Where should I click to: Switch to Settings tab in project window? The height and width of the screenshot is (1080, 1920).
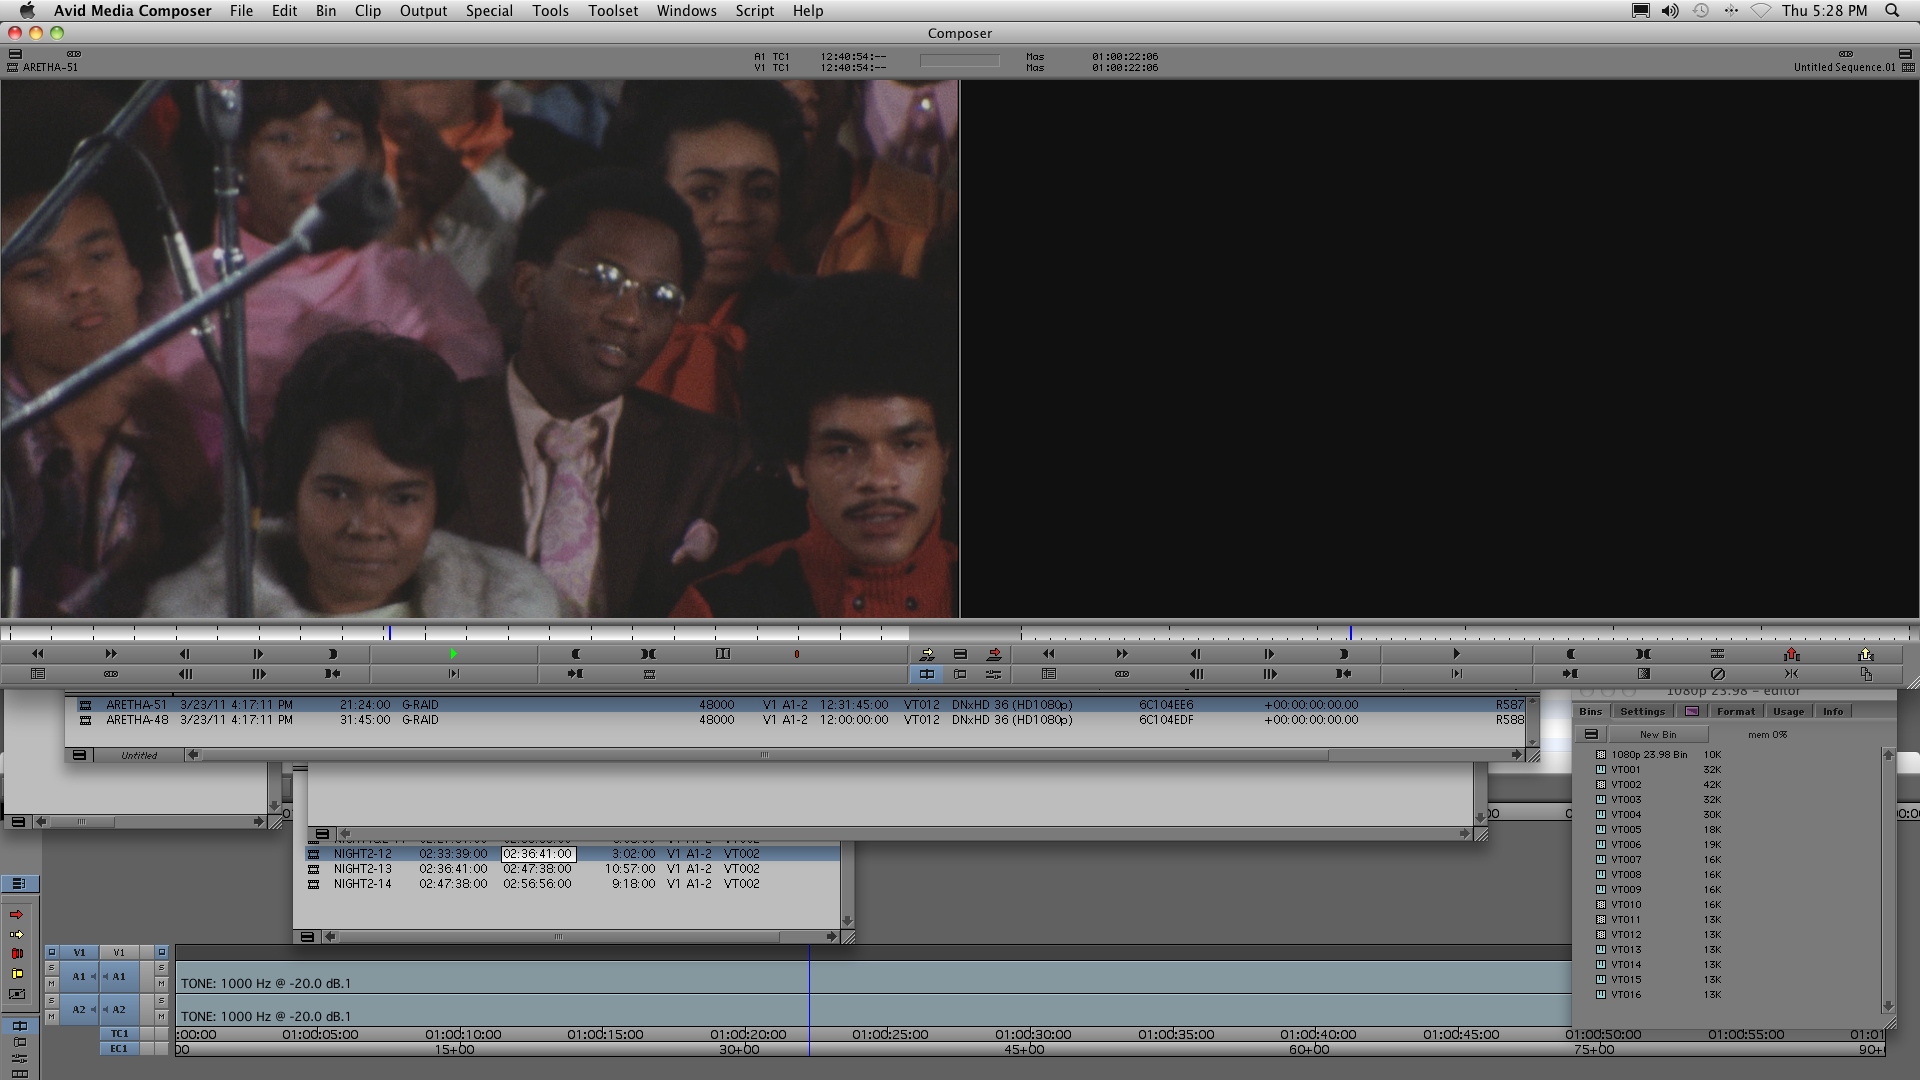pyautogui.click(x=1642, y=711)
